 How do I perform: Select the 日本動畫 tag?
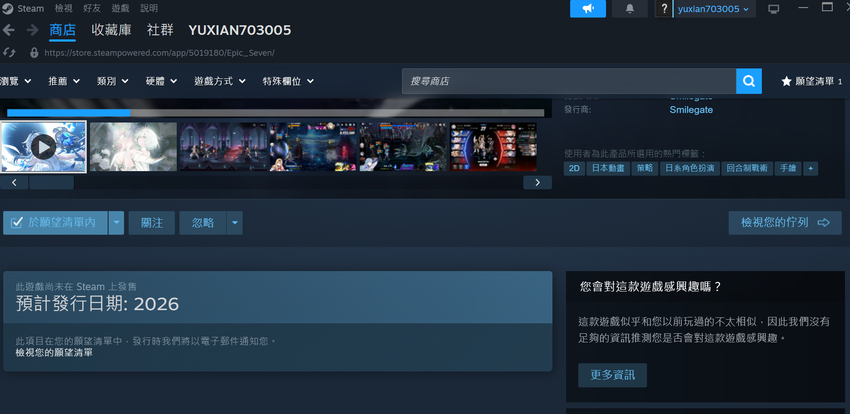pyautogui.click(x=608, y=169)
